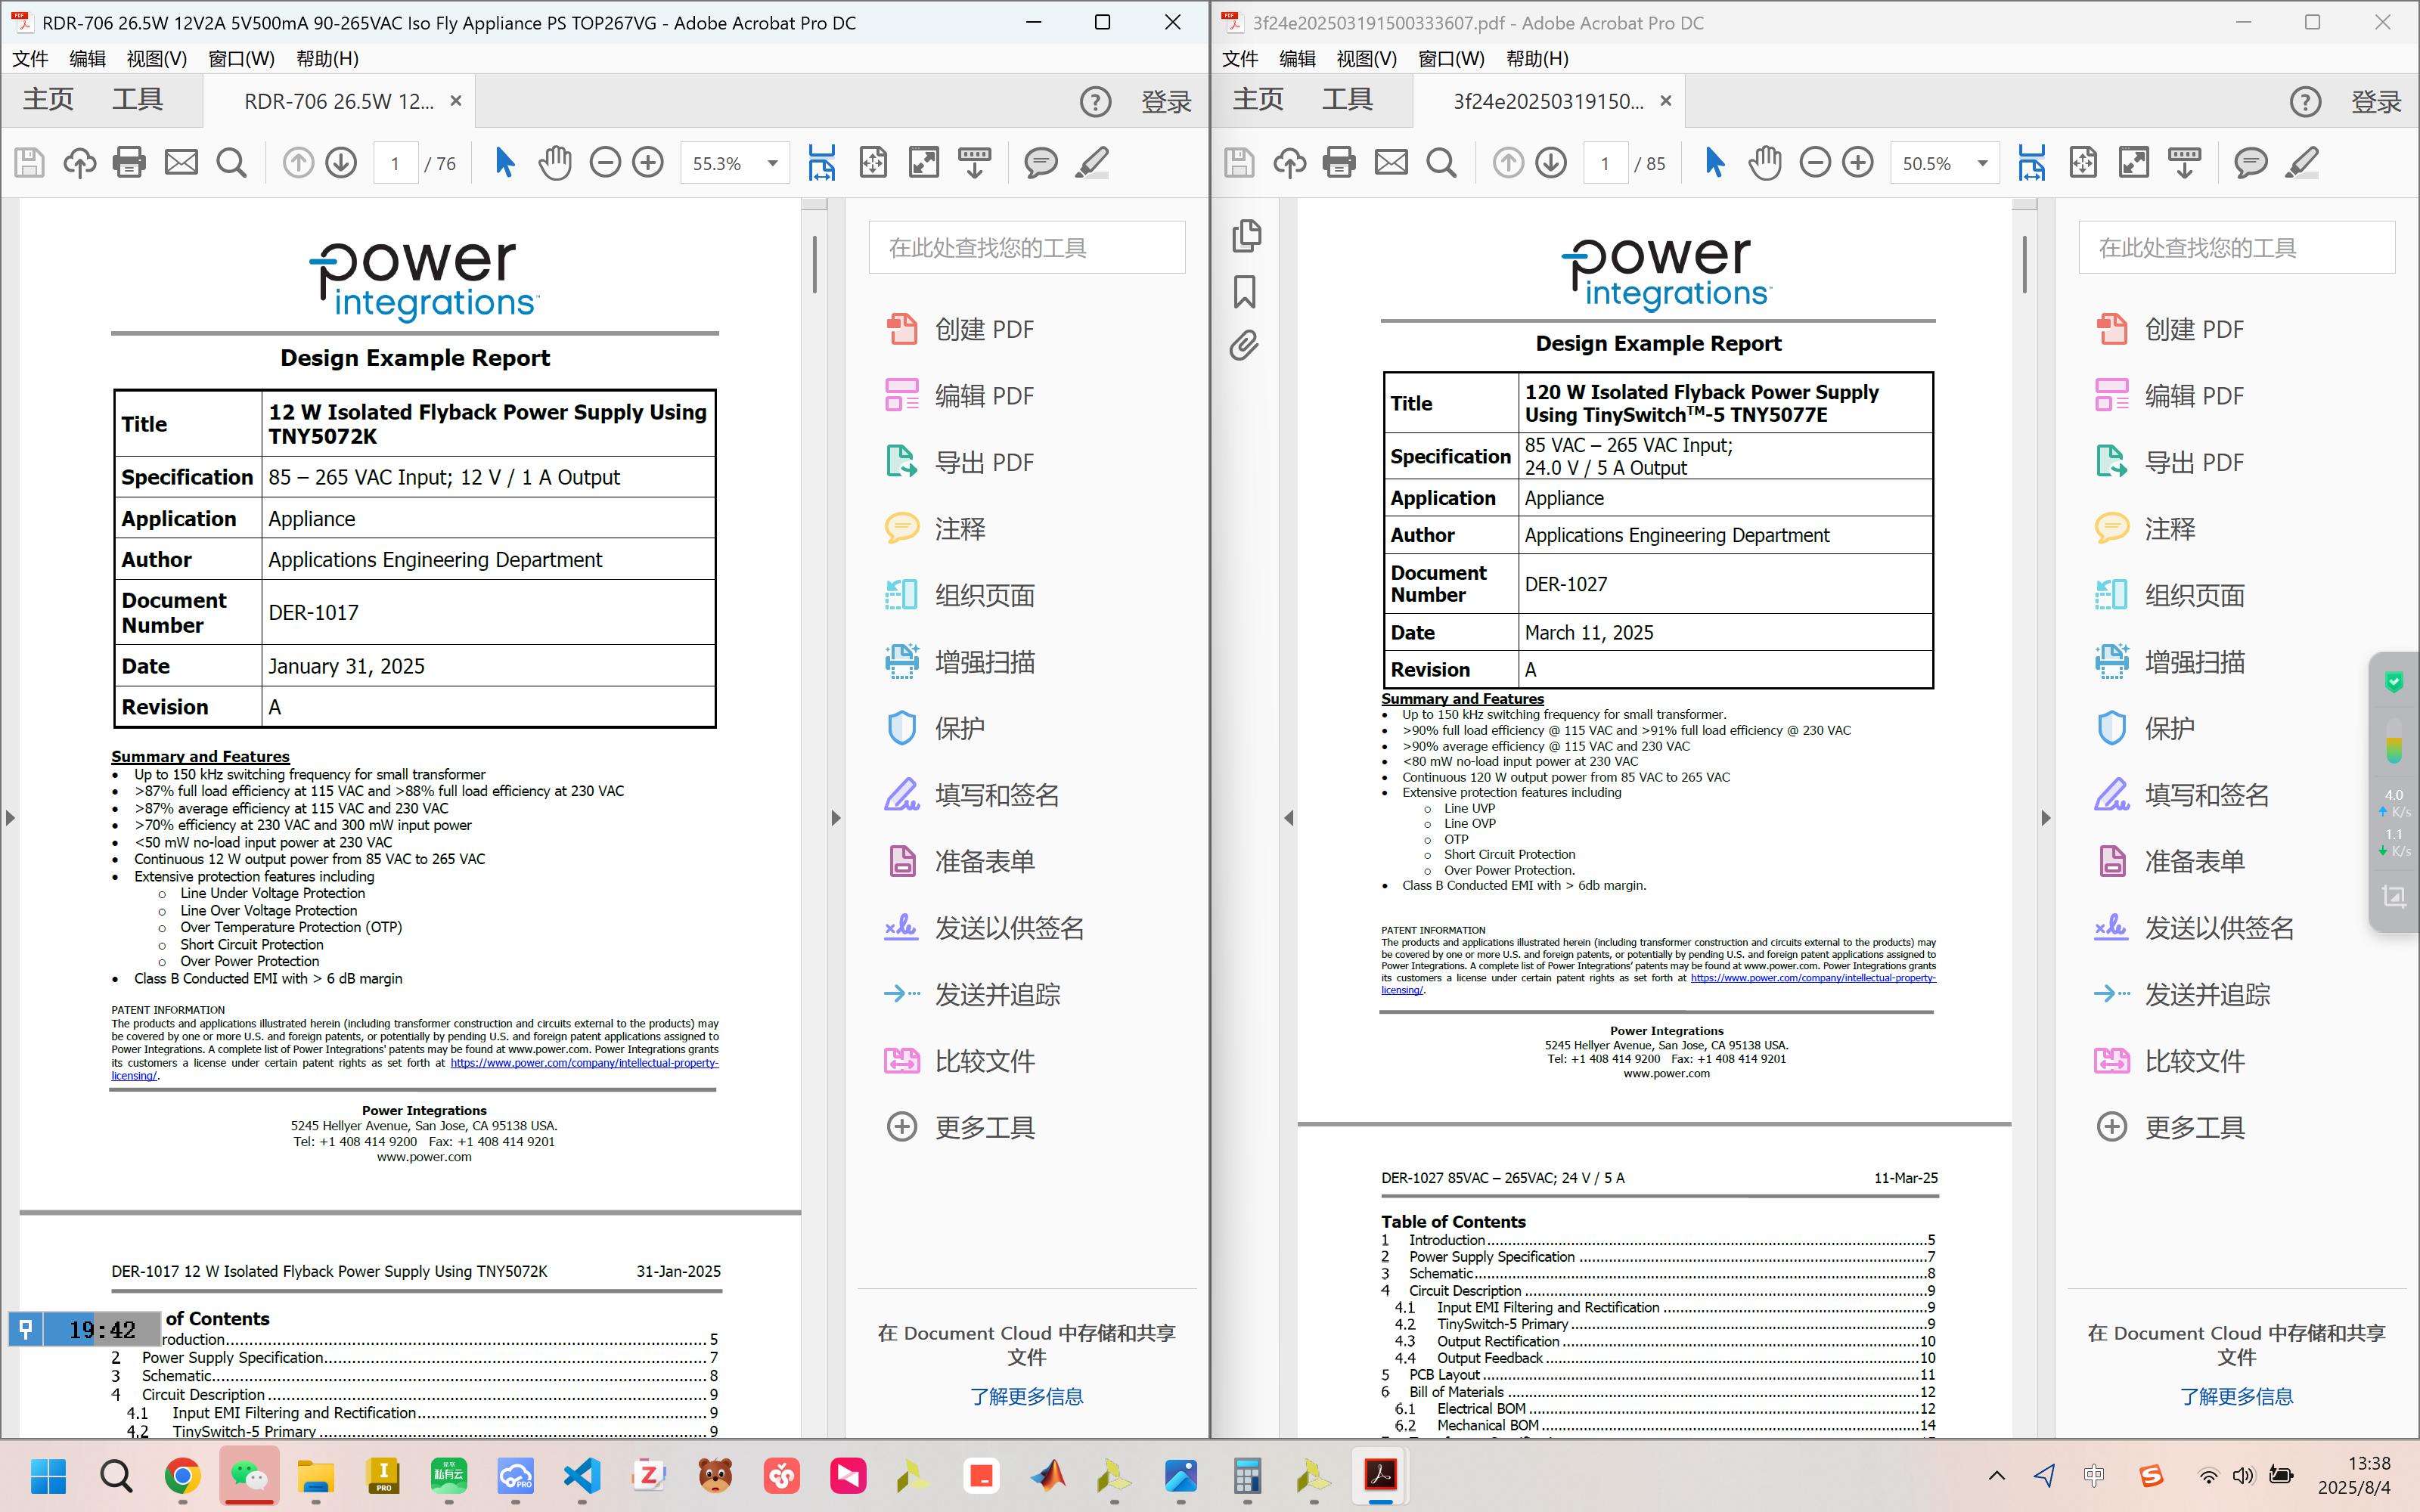Click 了解更多信息 link in right window
Image resolution: width=2420 pixels, height=1512 pixels.
(2237, 1396)
